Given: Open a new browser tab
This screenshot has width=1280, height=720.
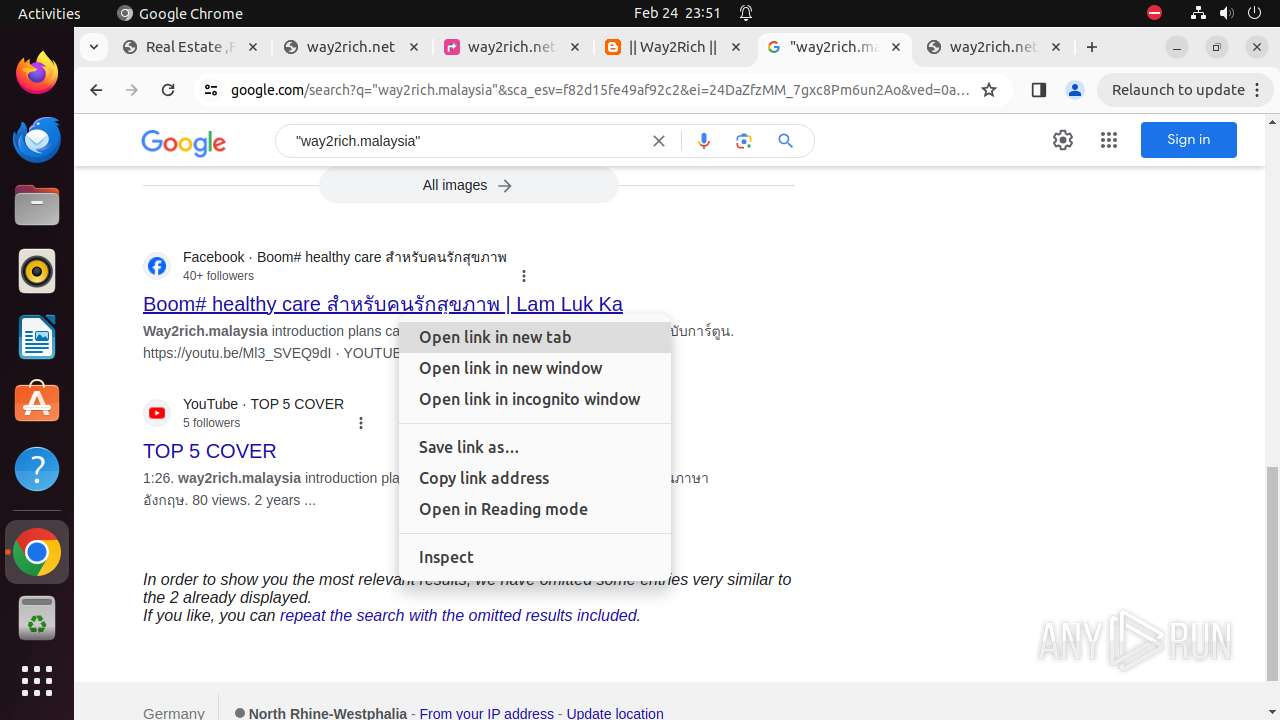Looking at the screenshot, I should point(1092,47).
